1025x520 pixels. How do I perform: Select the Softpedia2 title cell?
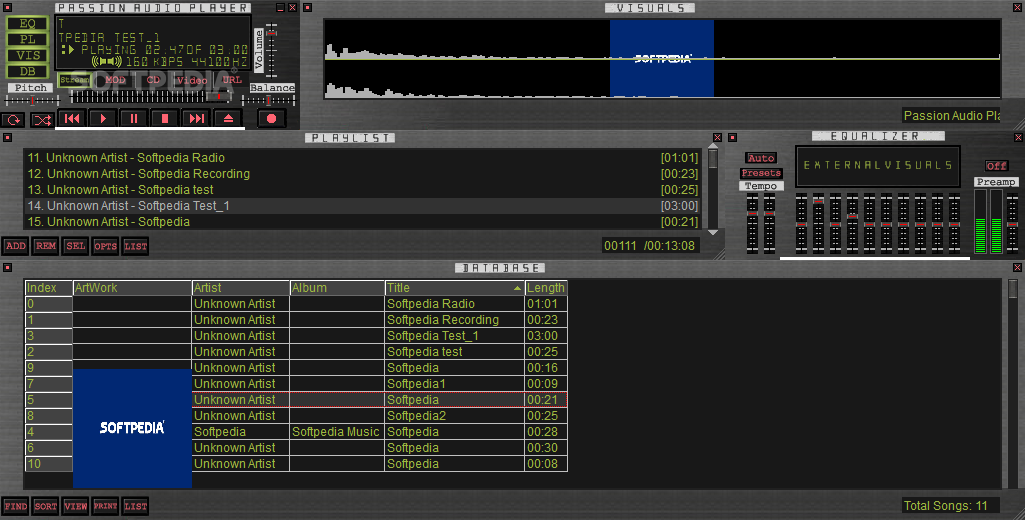click(455, 416)
